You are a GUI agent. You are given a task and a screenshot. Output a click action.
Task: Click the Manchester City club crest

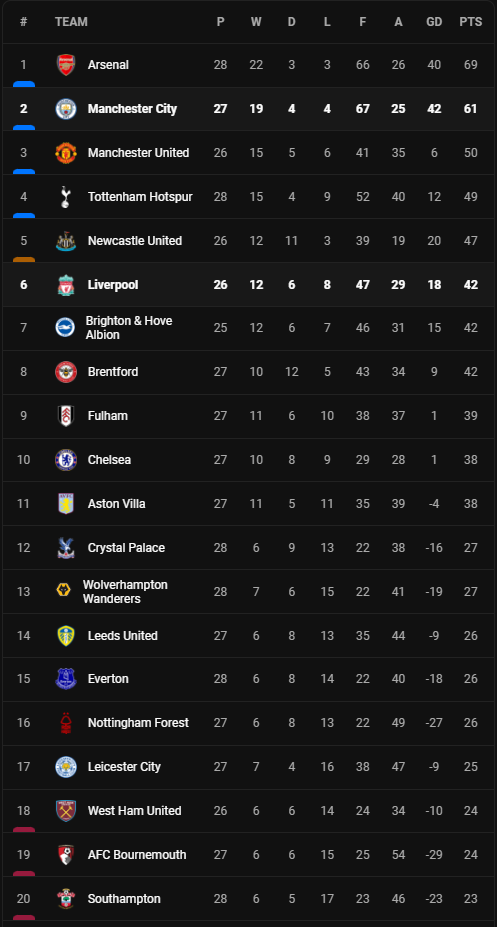66,109
